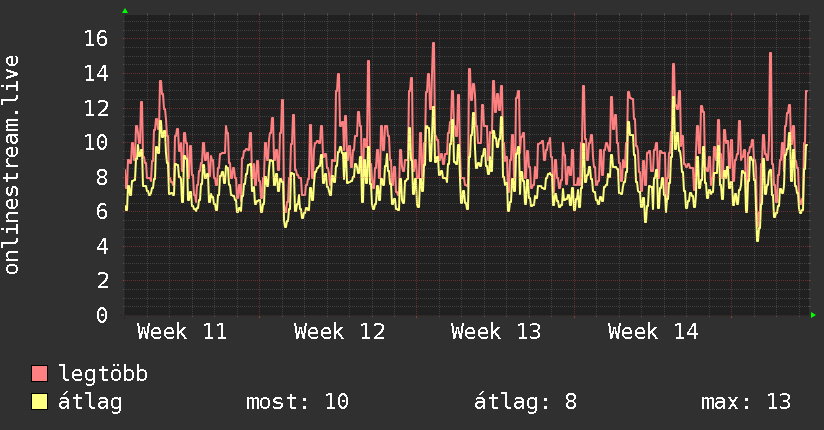The height and width of the screenshot is (430, 824).
Task: Click the green arrow atop the y-axis
Action: [x=125, y=11]
